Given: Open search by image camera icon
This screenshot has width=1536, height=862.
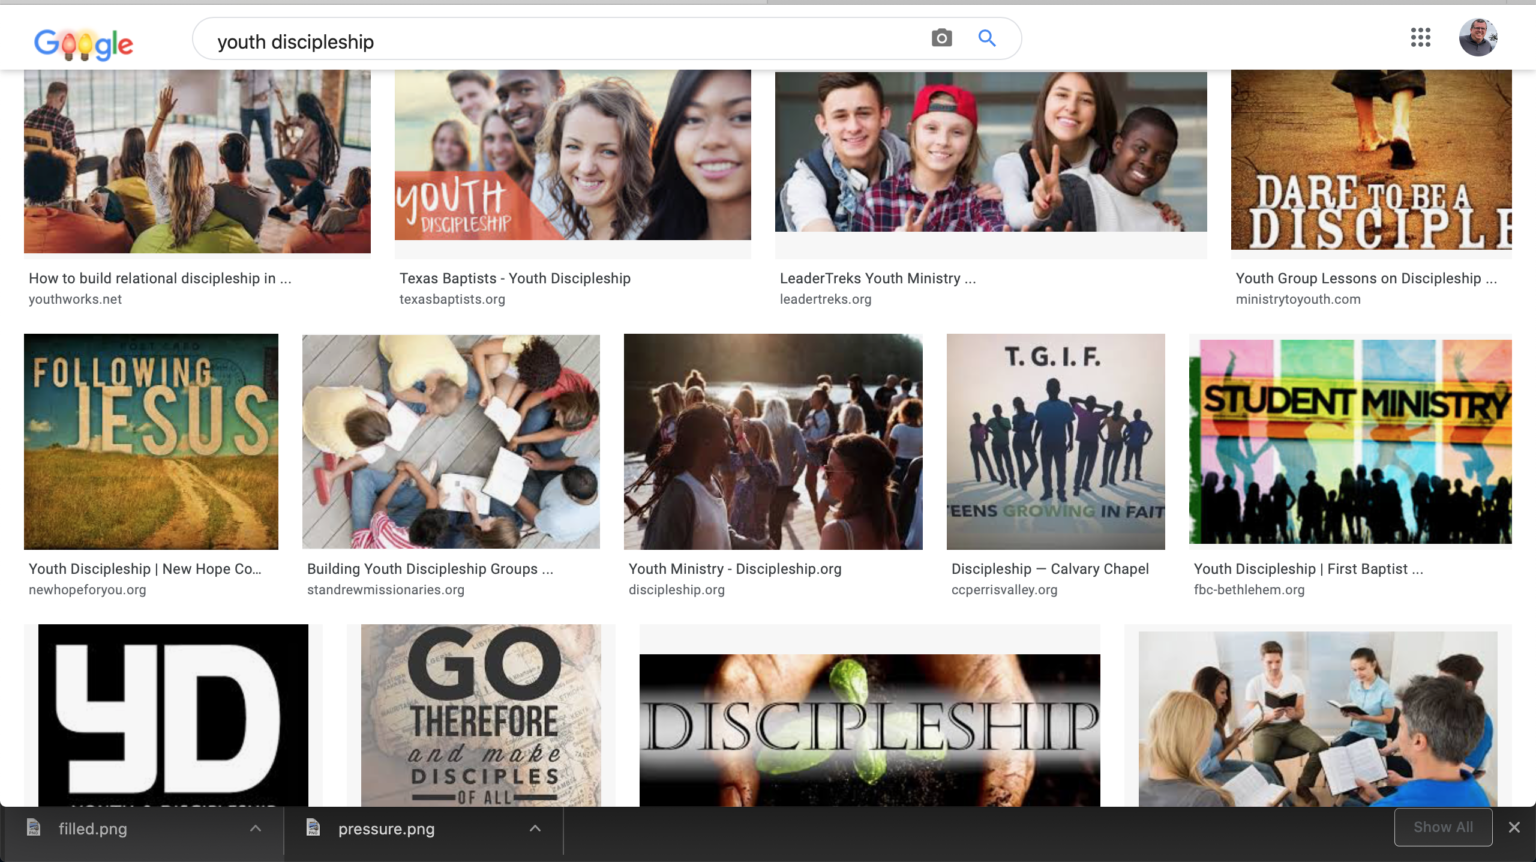Looking at the screenshot, I should click(941, 37).
